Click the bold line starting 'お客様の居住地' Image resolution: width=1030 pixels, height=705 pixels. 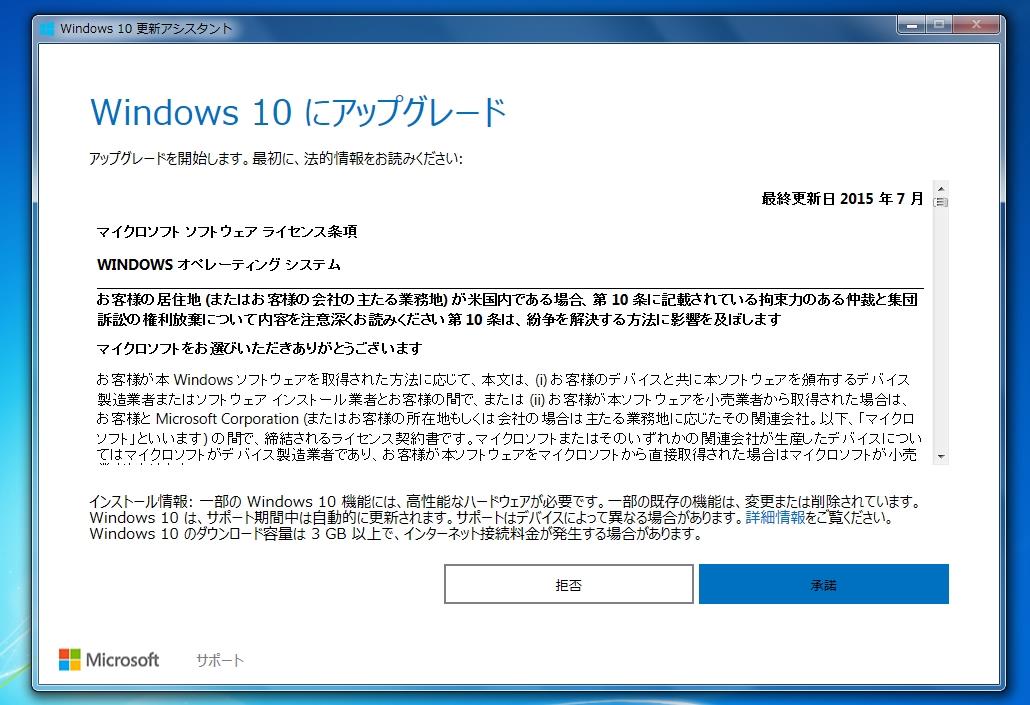[507, 300]
